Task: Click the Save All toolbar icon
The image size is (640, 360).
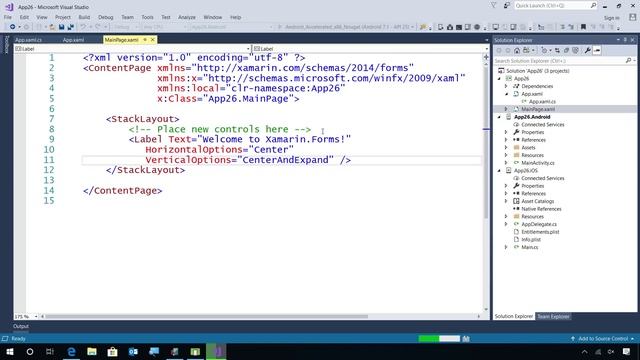Action: (x=71, y=27)
